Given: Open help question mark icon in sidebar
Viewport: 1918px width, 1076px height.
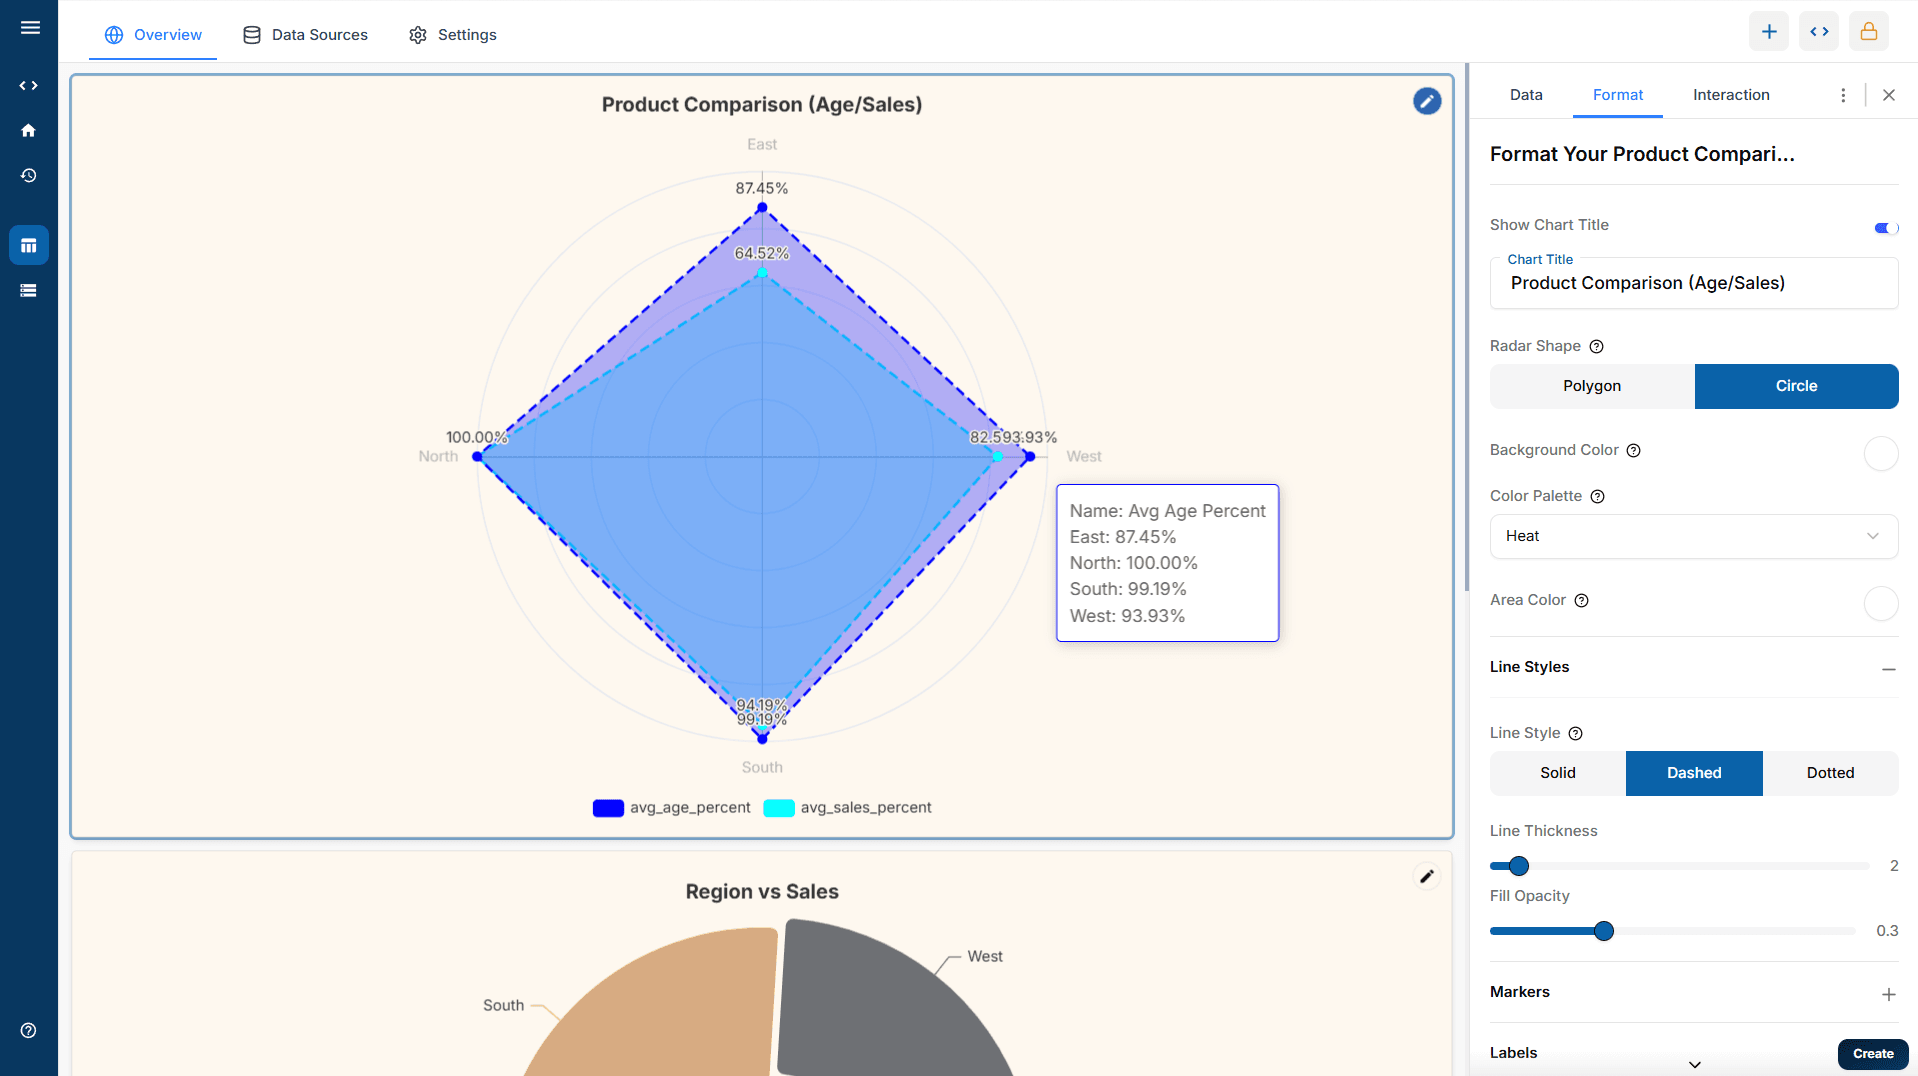Looking at the screenshot, I should tap(29, 1031).
